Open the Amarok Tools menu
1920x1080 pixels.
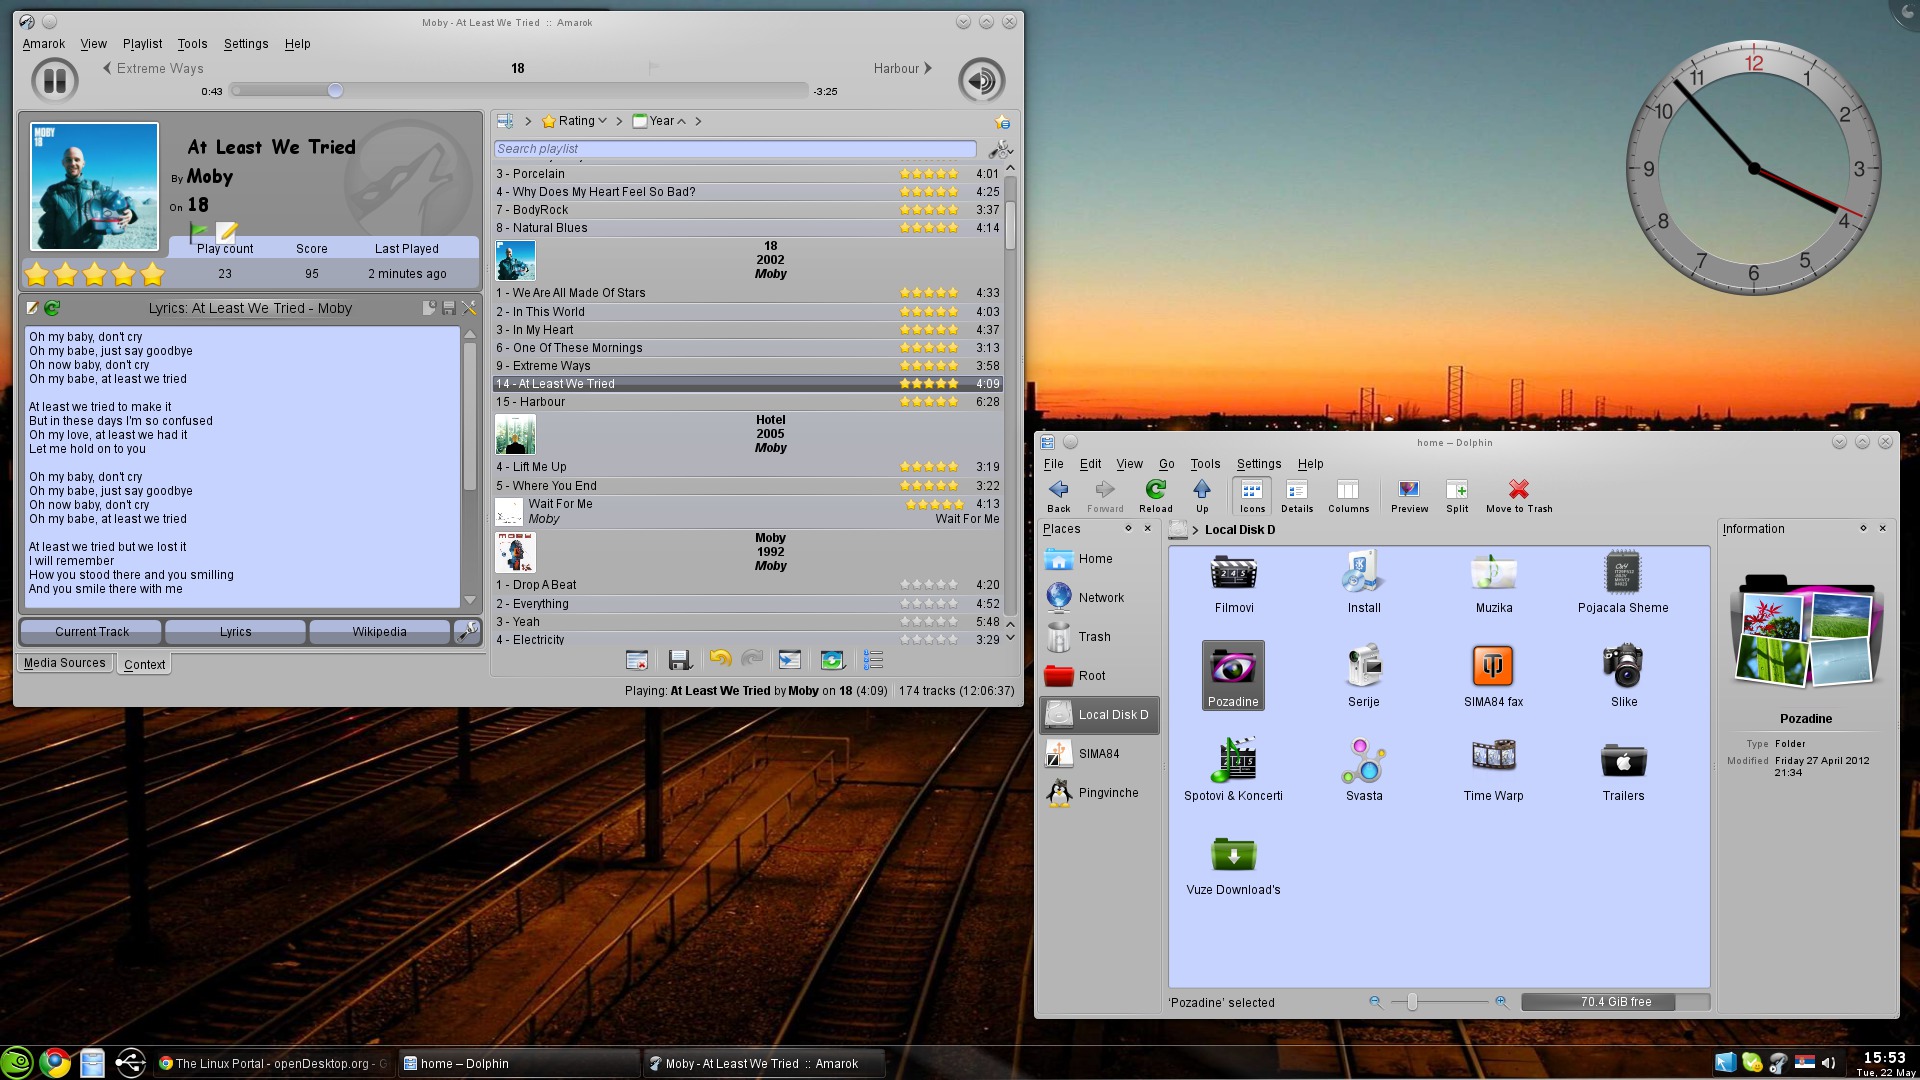tap(192, 44)
